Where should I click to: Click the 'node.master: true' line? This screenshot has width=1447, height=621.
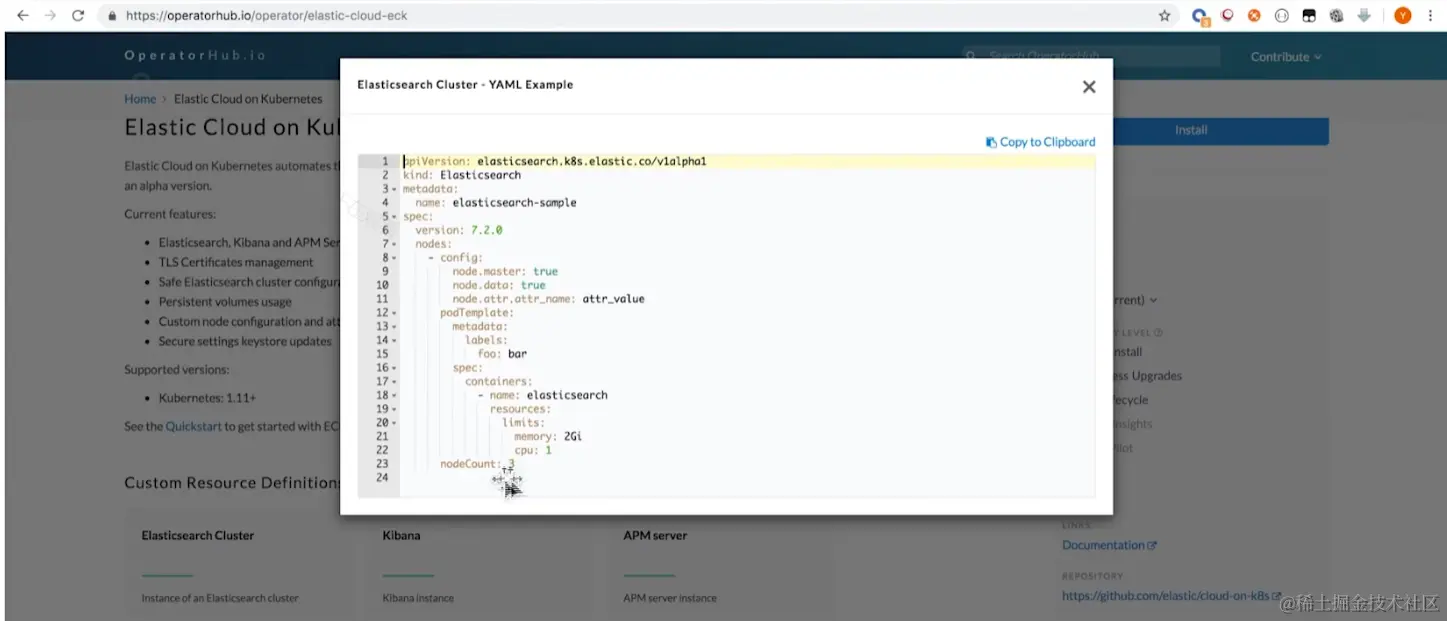click(505, 272)
